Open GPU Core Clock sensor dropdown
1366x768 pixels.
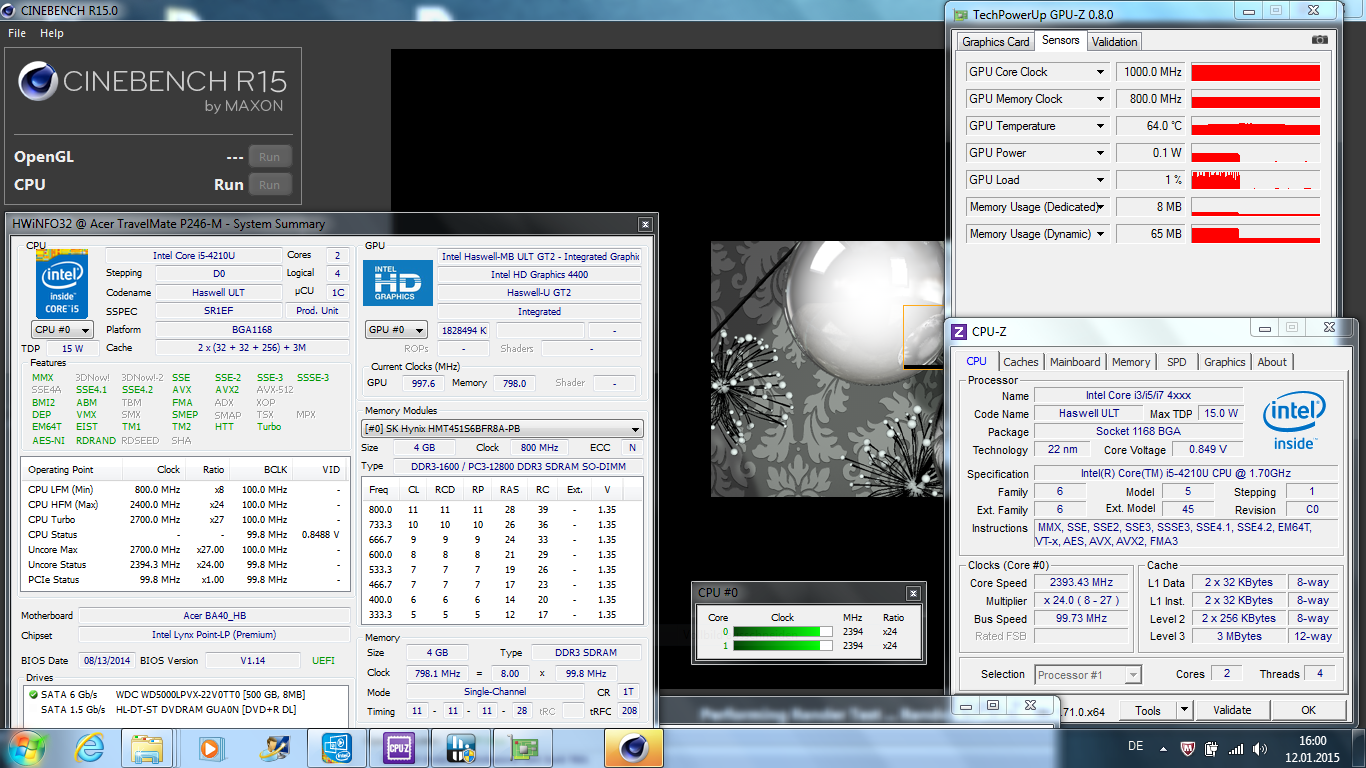pyautogui.click(x=1101, y=72)
